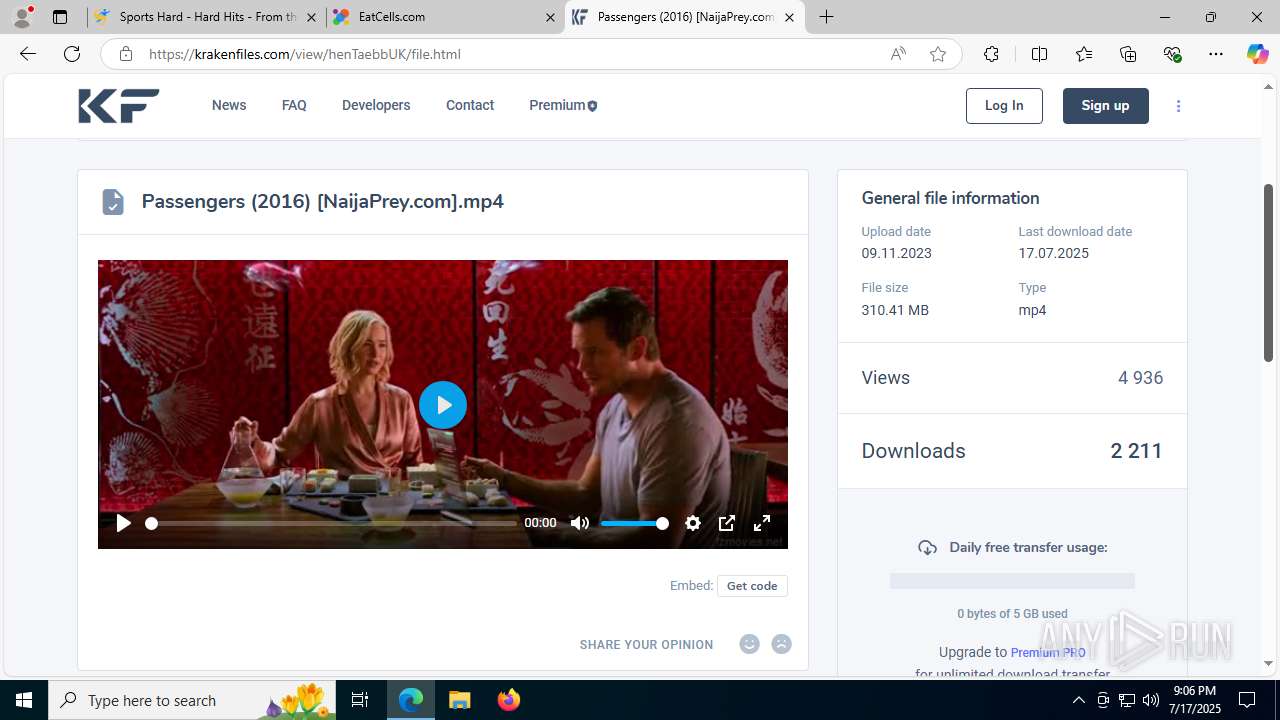Close the Passengers tab
The image size is (1280, 720).
click(x=789, y=17)
